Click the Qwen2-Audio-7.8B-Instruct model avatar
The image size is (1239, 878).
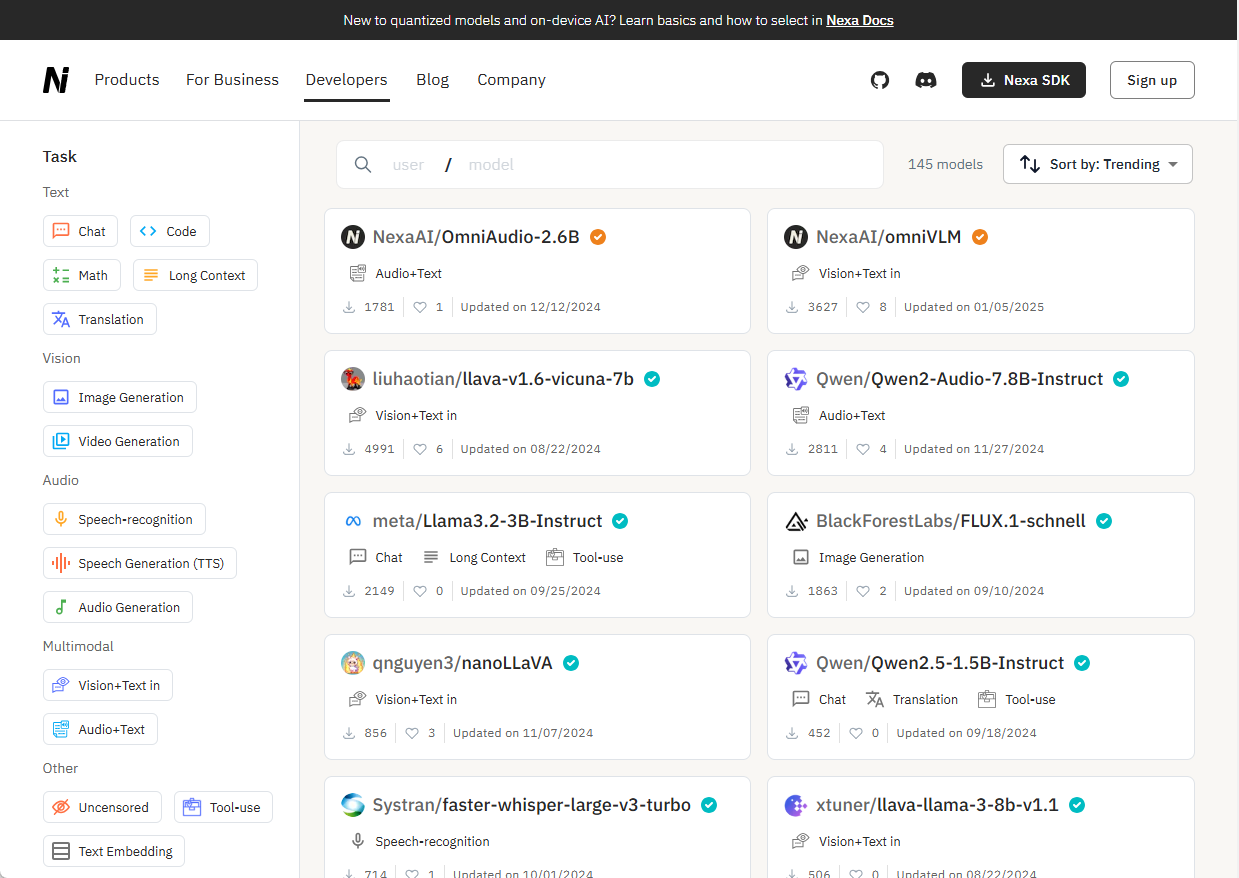[796, 379]
